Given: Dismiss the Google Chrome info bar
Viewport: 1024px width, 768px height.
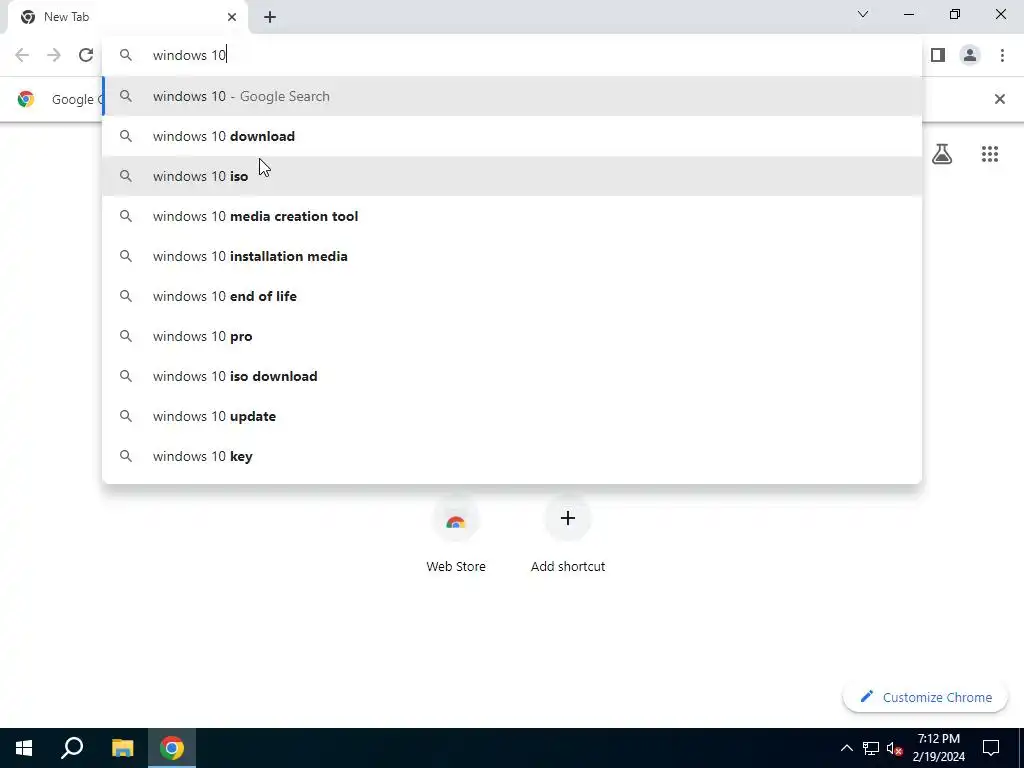Looking at the screenshot, I should click(x=999, y=99).
